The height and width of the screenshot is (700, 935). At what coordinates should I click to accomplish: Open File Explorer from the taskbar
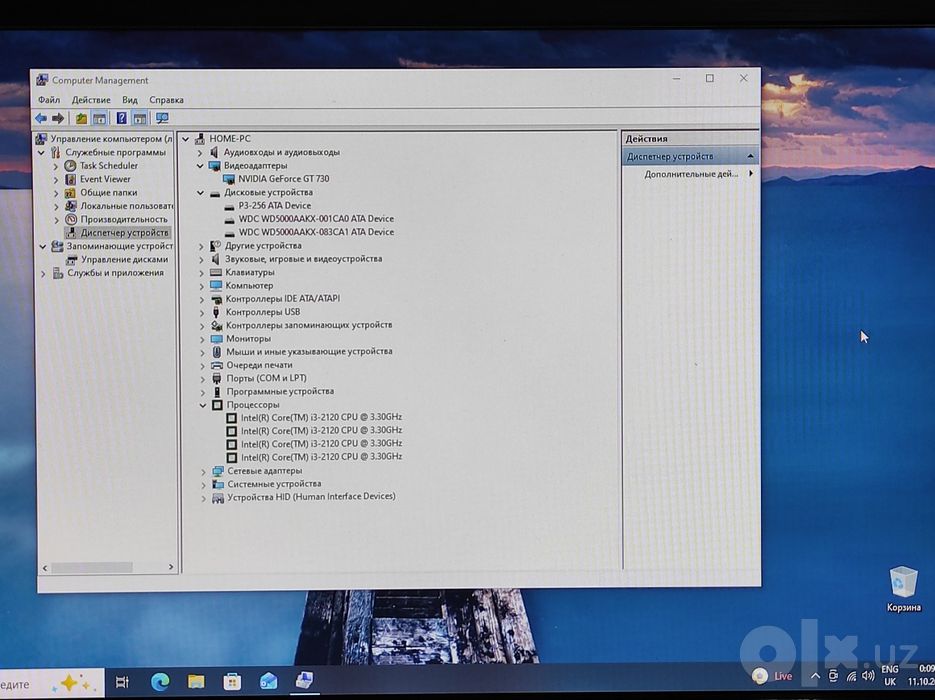(x=196, y=681)
